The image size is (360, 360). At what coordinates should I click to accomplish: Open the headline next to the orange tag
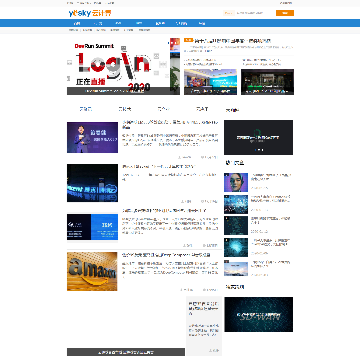(x=232, y=41)
